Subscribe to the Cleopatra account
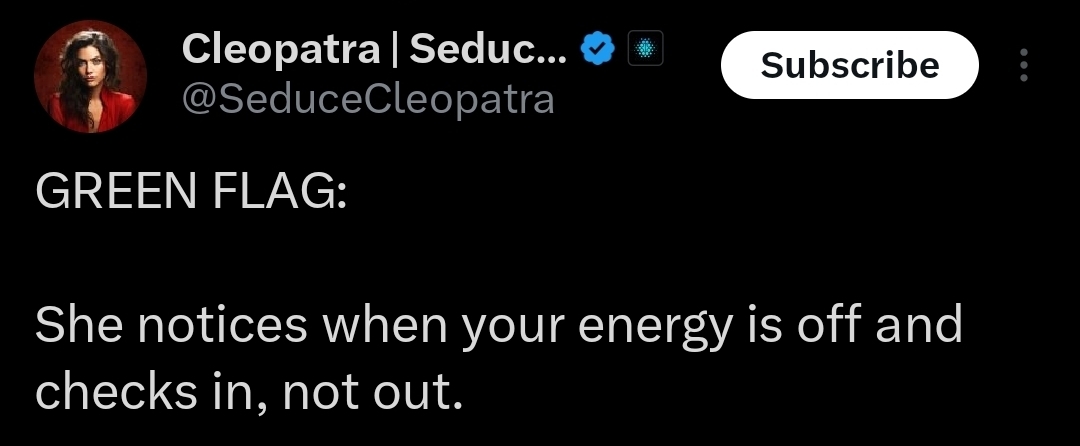The image size is (1080, 446). tap(849, 65)
